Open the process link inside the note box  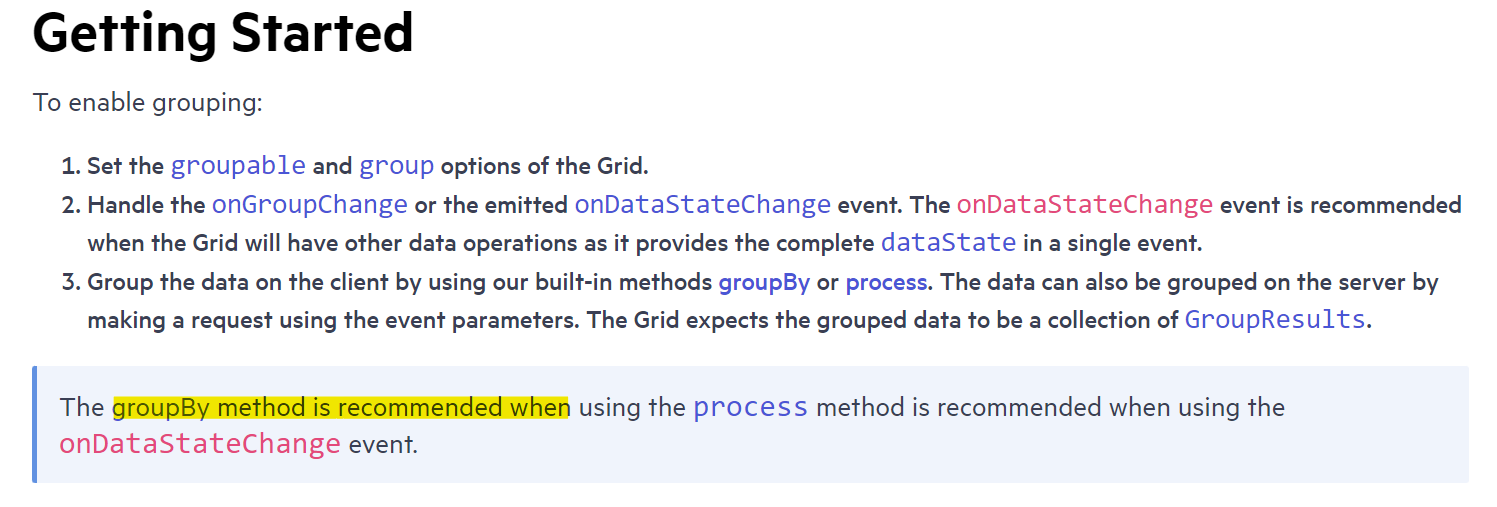coord(750,407)
